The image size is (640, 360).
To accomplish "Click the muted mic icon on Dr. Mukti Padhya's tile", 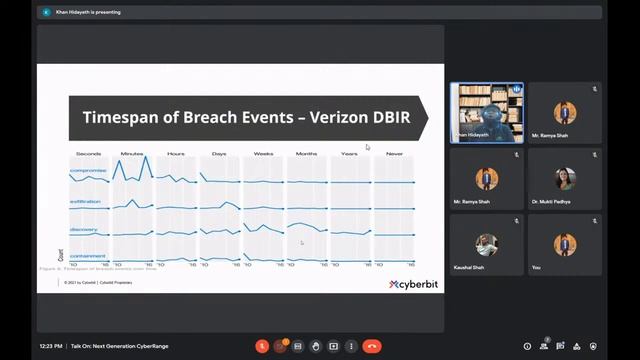I will [595, 155].
